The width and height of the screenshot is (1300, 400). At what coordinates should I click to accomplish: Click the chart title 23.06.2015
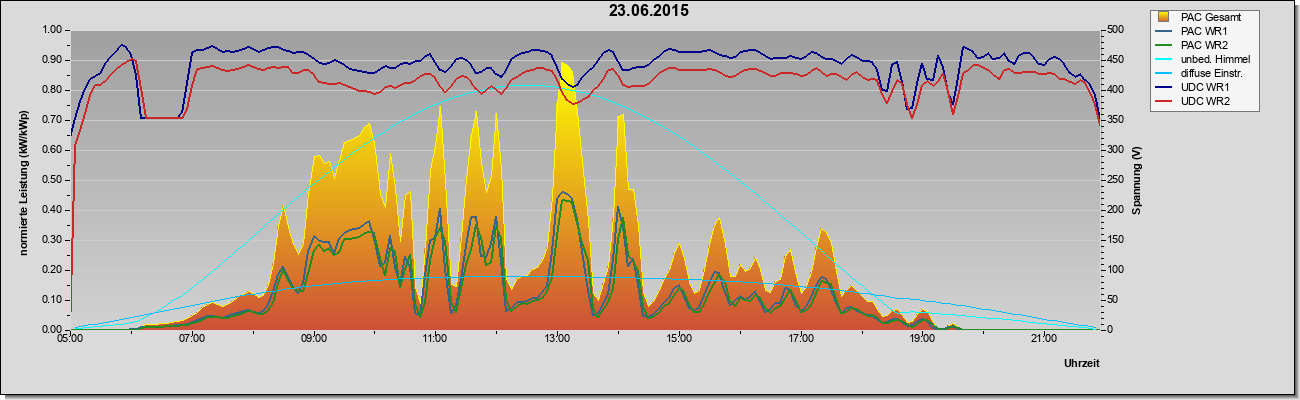[x=649, y=11]
